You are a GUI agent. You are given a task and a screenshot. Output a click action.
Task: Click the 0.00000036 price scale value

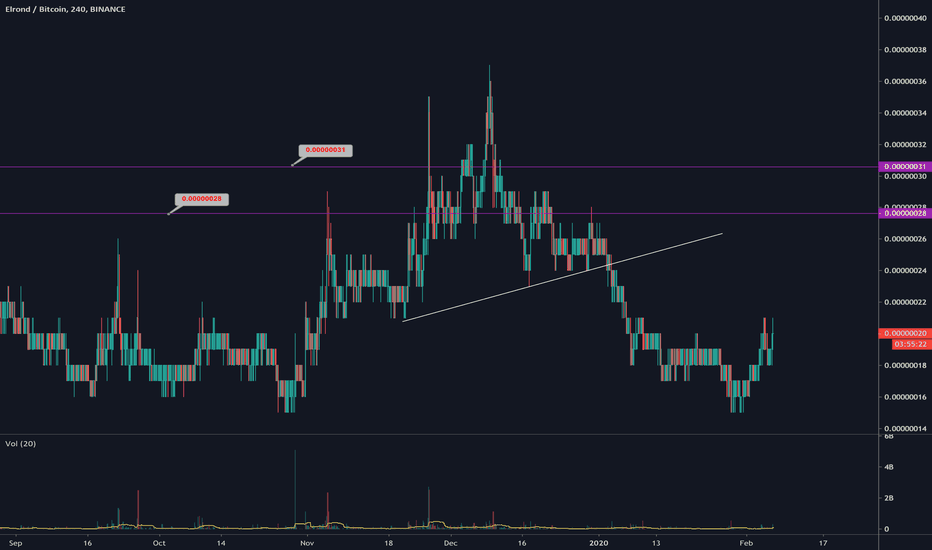click(x=905, y=81)
